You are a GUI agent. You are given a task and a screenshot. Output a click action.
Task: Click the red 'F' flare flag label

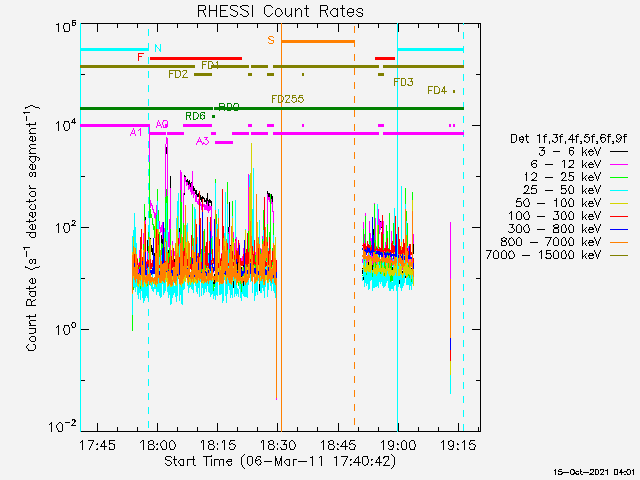tap(140, 57)
